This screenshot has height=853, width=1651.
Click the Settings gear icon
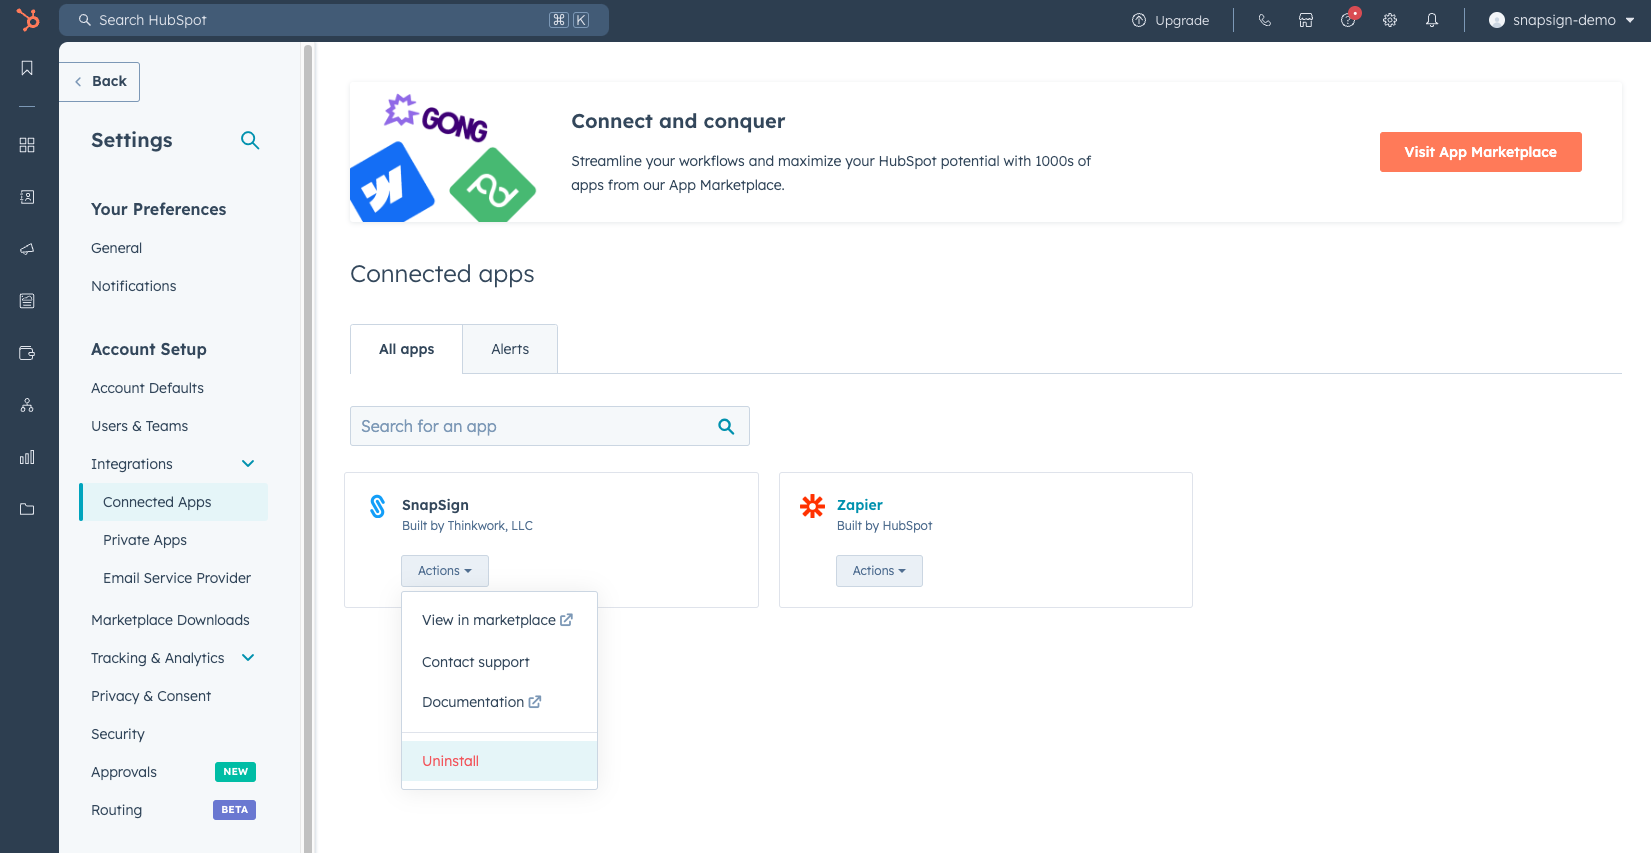(x=1390, y=20)
